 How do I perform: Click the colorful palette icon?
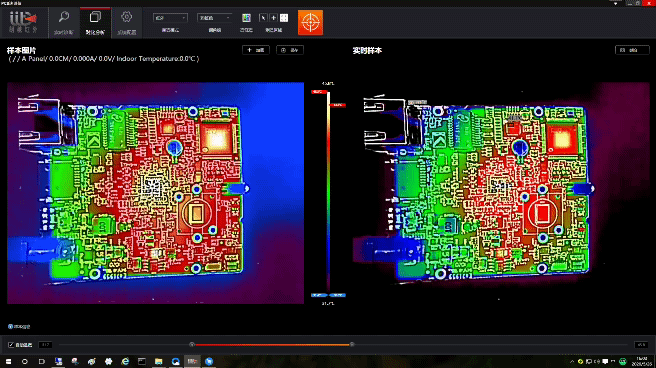[x=246, y=18]
